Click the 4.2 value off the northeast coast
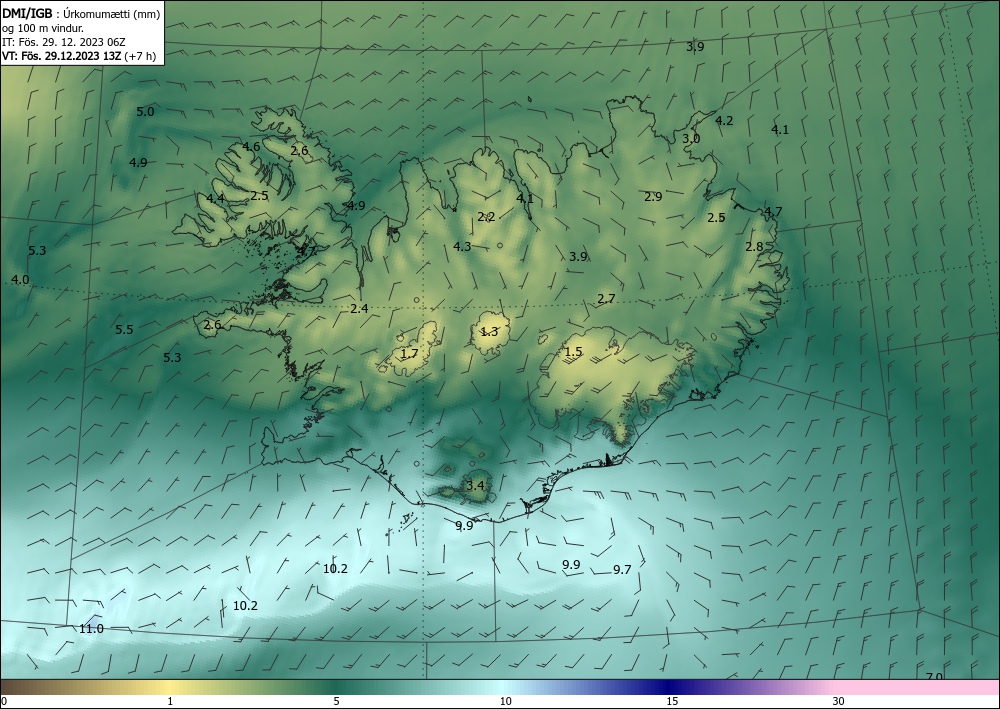Image resolution: width=1000 pixels, height=709 pixels. pos(724,121)
